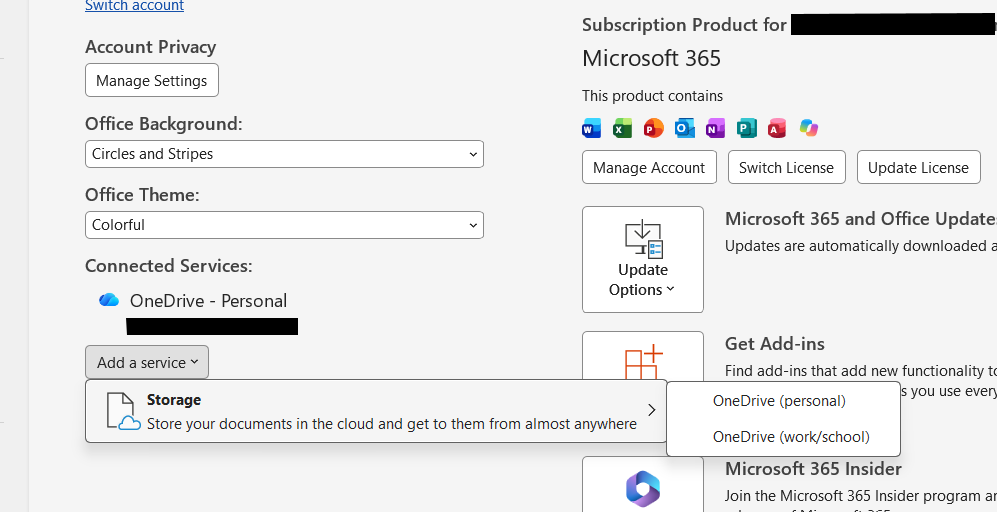Collapse the Add a service dropdown

tap(147, 363)
